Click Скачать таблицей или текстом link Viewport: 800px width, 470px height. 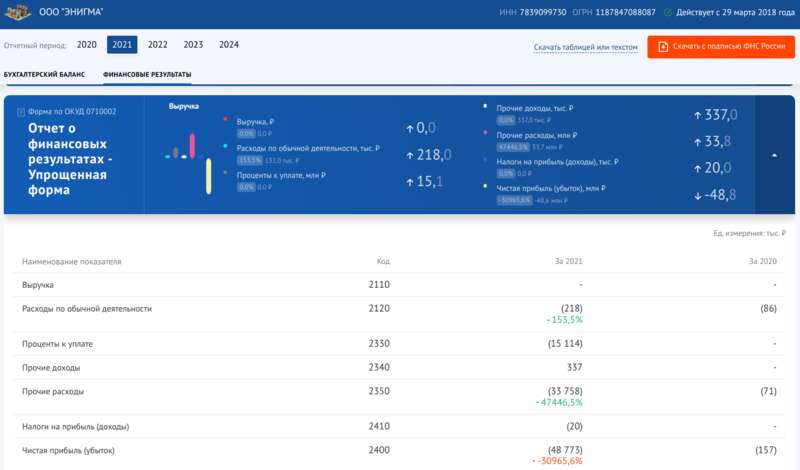tap(585, 47)
